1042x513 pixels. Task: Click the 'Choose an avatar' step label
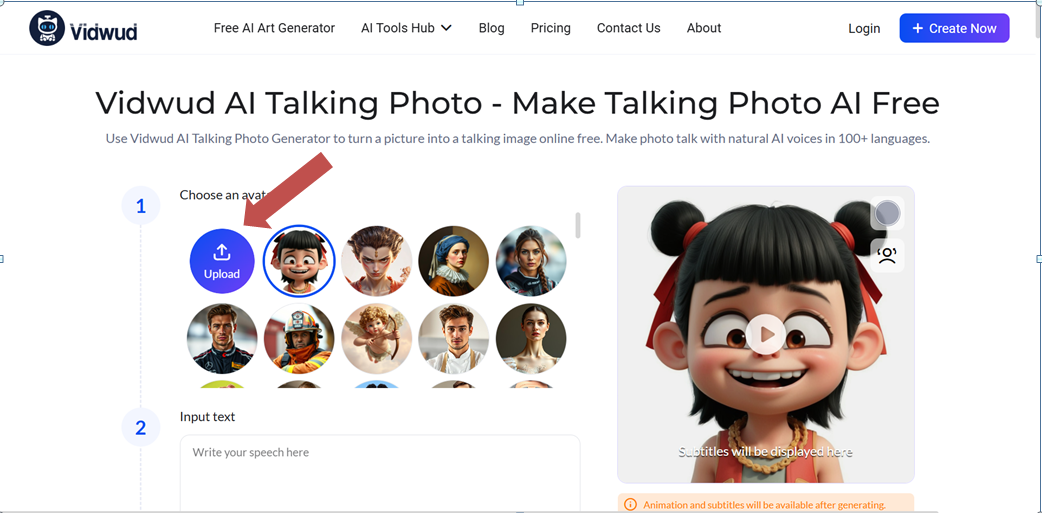(224, 195)
